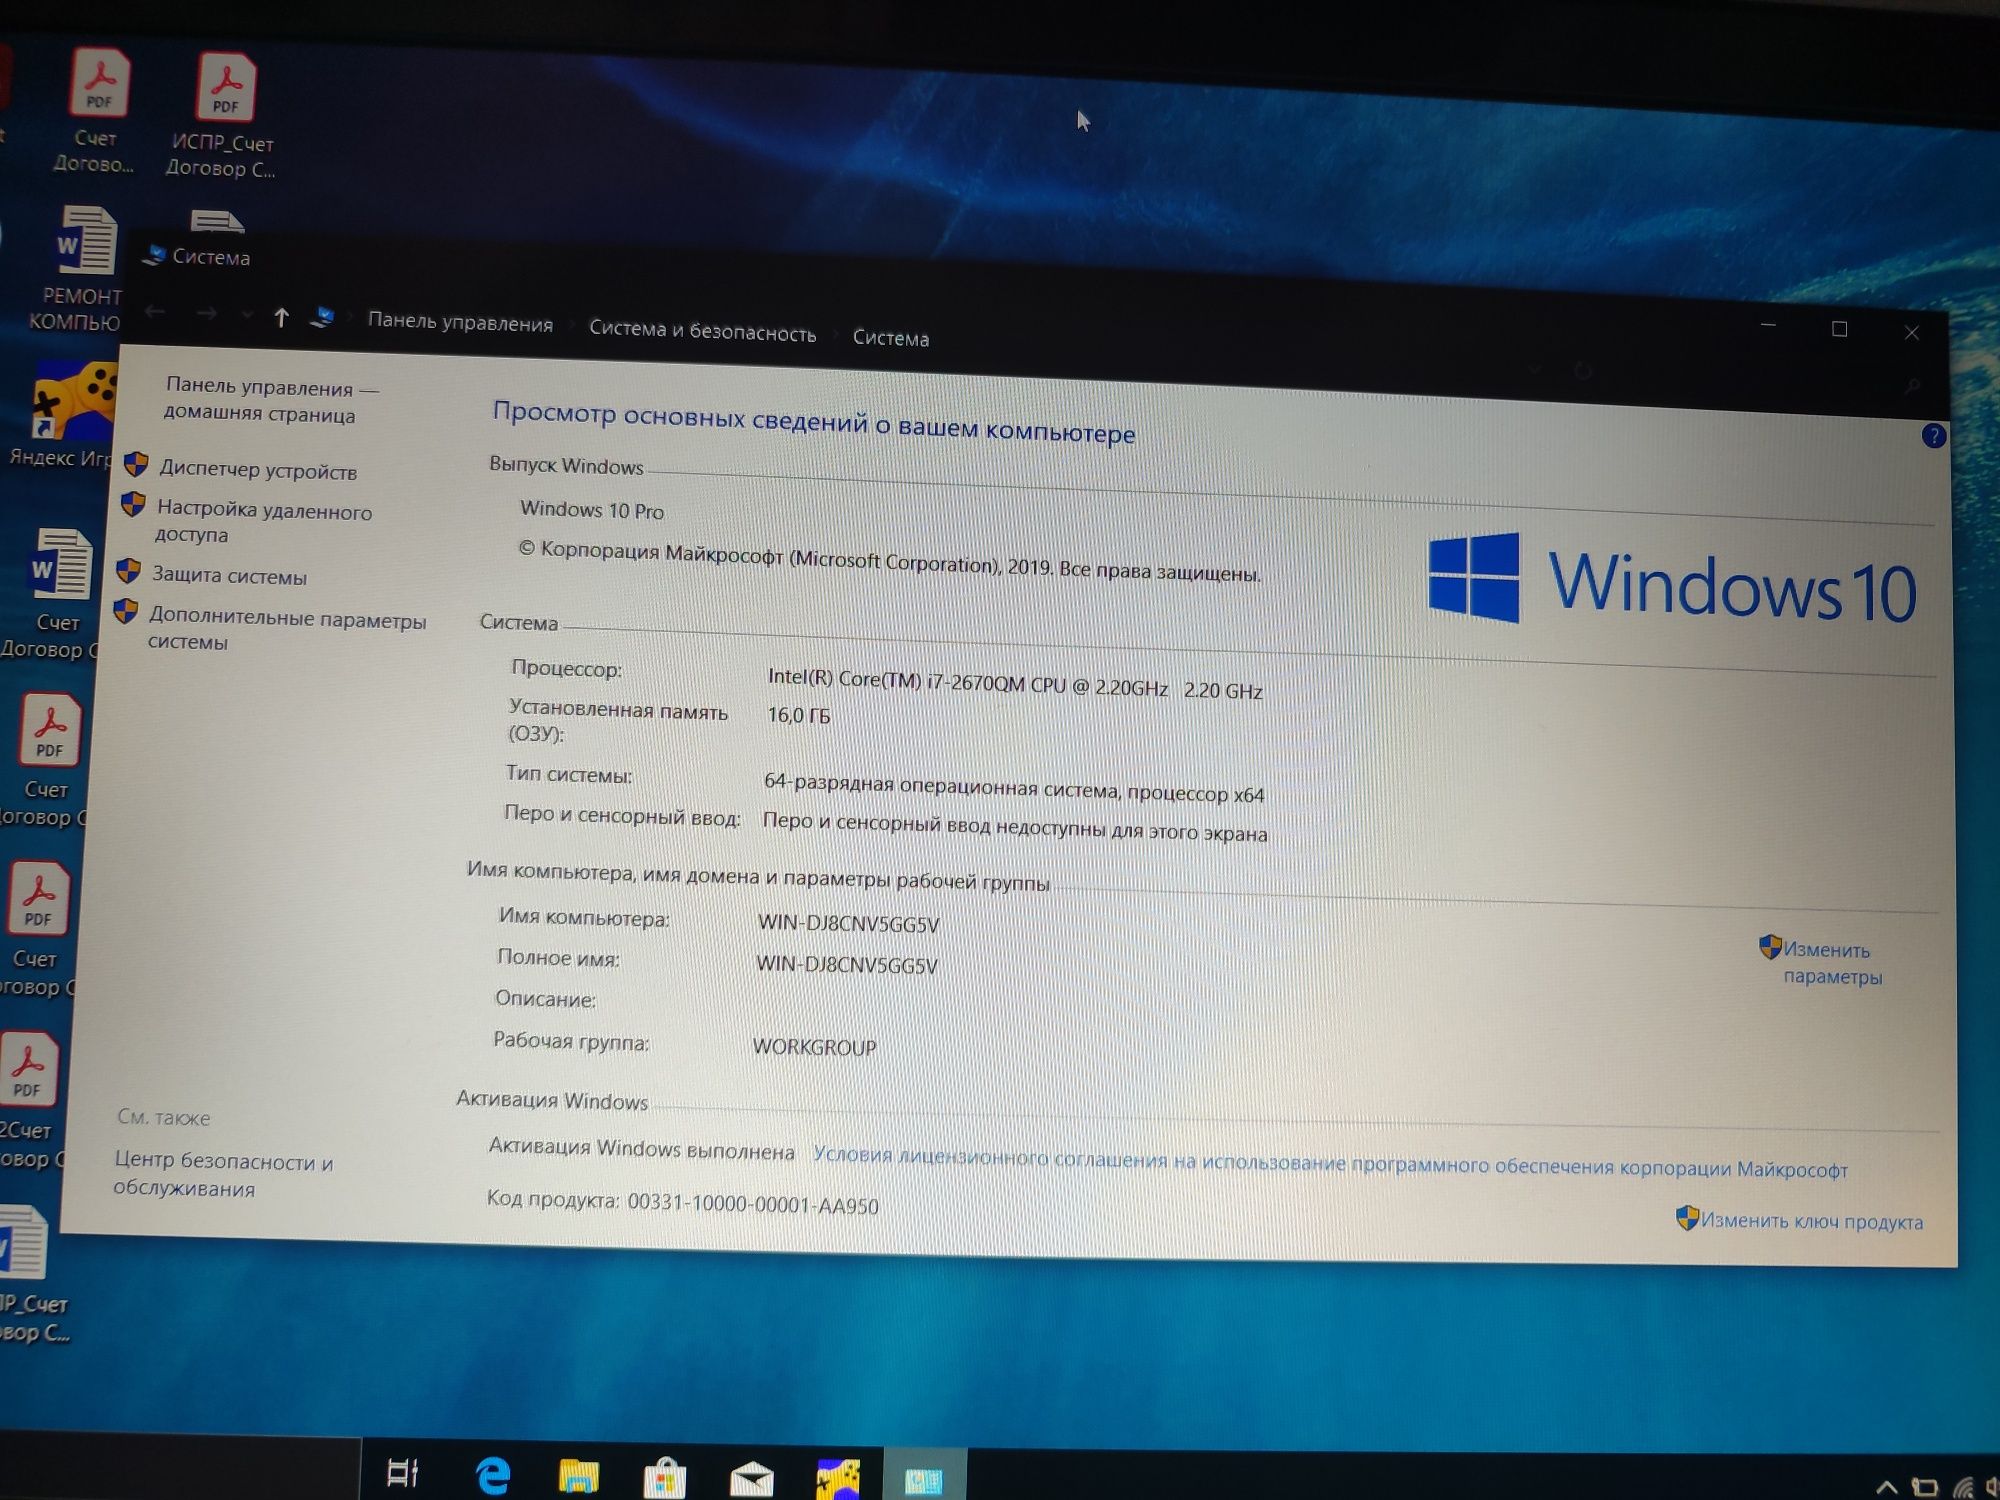Open Центр безопасности и обслуживания link
Image resolution: width=2000 pixels, height=1500 pixels.
[x=222, y=1174]
